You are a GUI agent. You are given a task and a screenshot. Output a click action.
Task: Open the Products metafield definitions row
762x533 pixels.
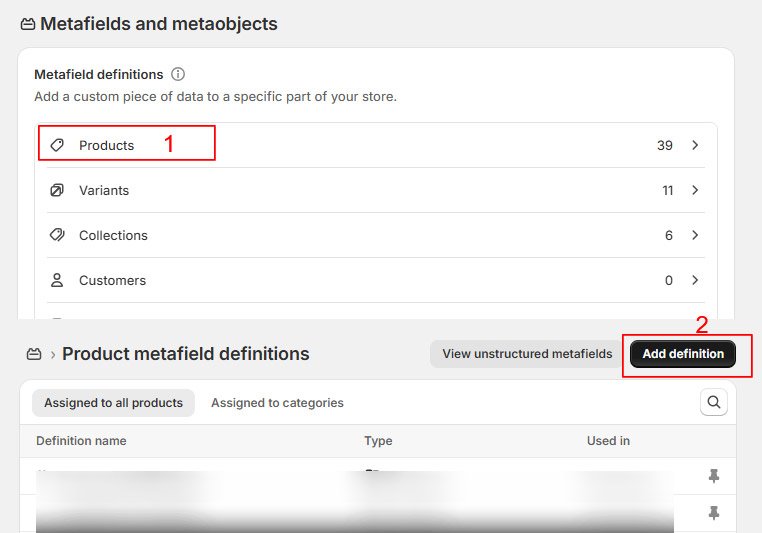[376, 145]
